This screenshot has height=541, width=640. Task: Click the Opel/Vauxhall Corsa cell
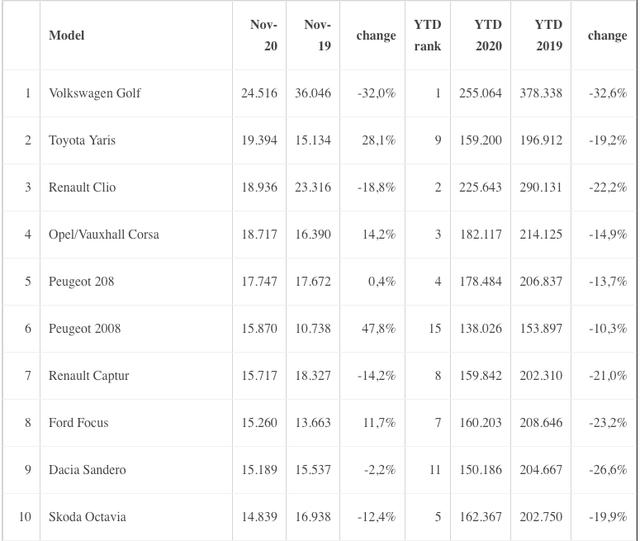(104, 234)
